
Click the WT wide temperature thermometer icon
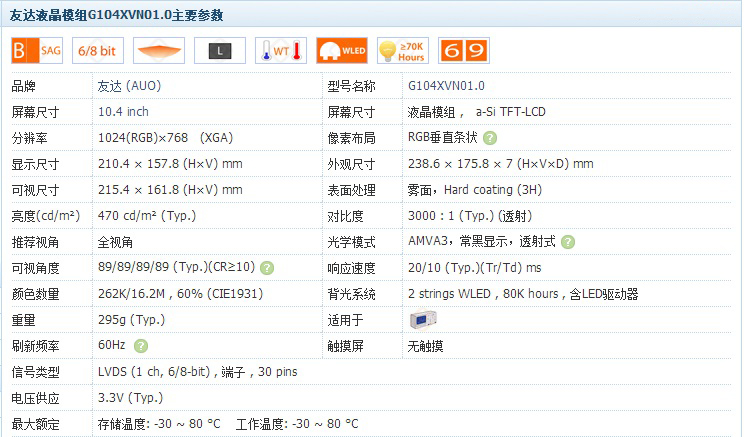point(281,51)
